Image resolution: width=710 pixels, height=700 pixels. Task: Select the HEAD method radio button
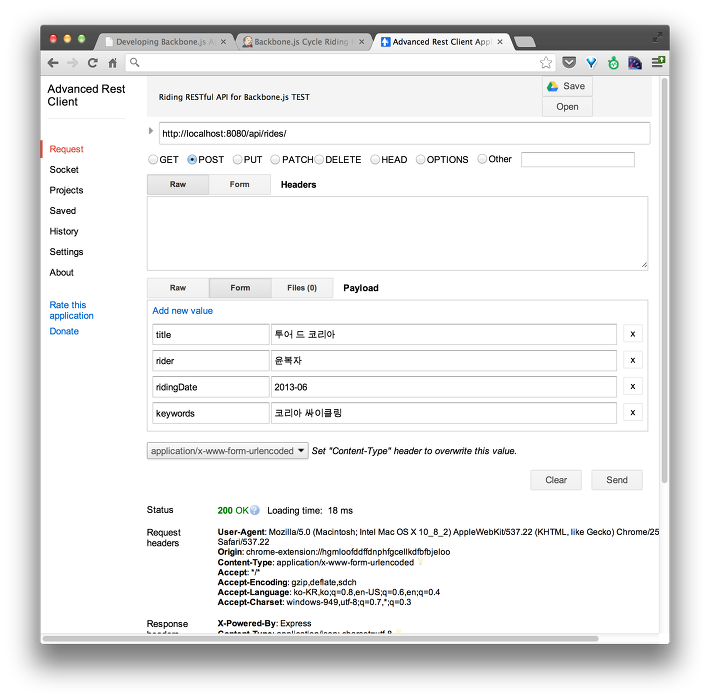click(375, 159)
